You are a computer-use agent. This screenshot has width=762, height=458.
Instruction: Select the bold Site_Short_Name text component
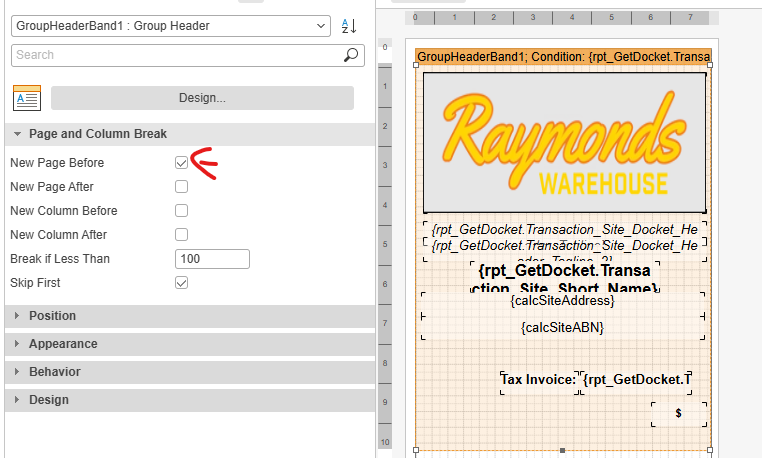(x=565, y=277)
